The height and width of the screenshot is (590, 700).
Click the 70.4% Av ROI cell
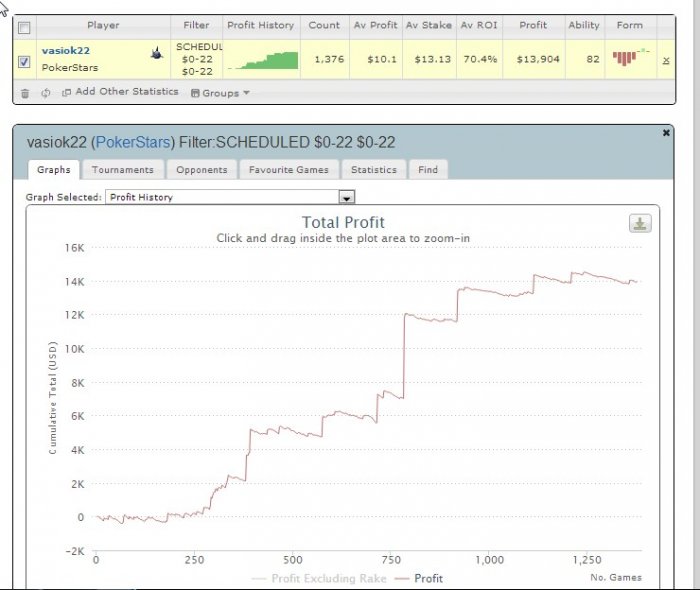480,59
